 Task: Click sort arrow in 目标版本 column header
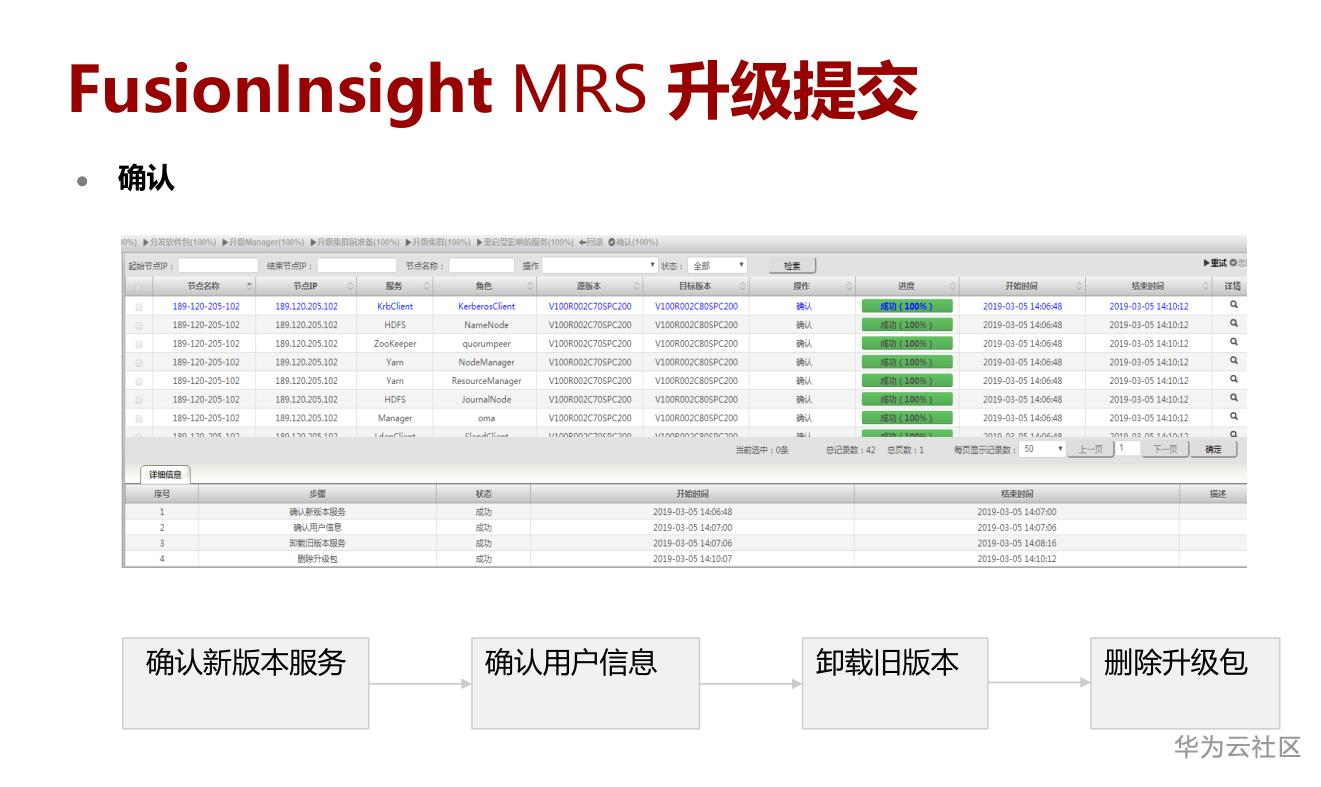(743, 287)
